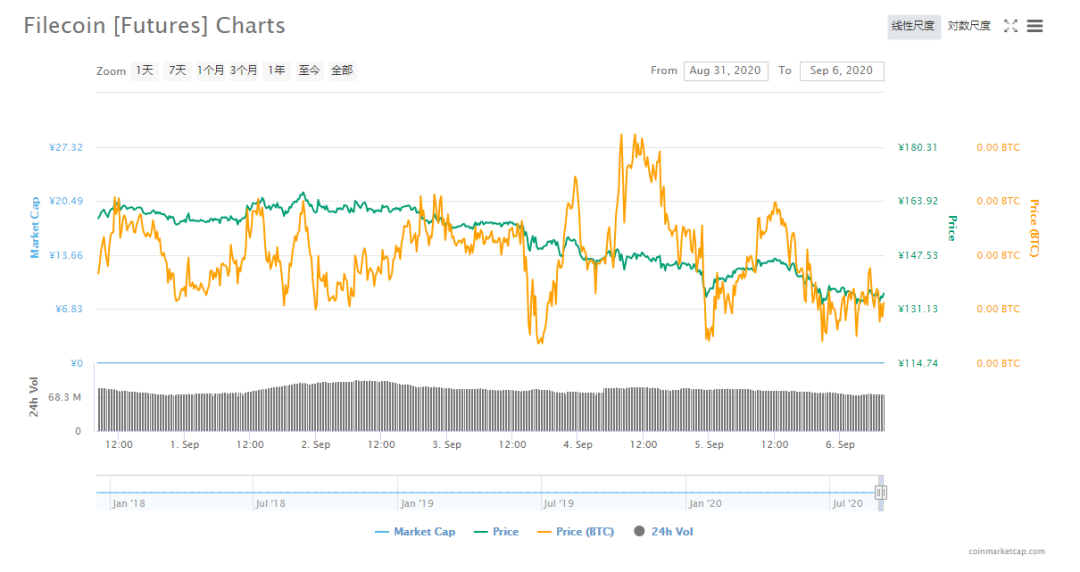The image size is (1080, 572).
Task: Set zoom to 全部 (all)
Action: click(342, 70)
